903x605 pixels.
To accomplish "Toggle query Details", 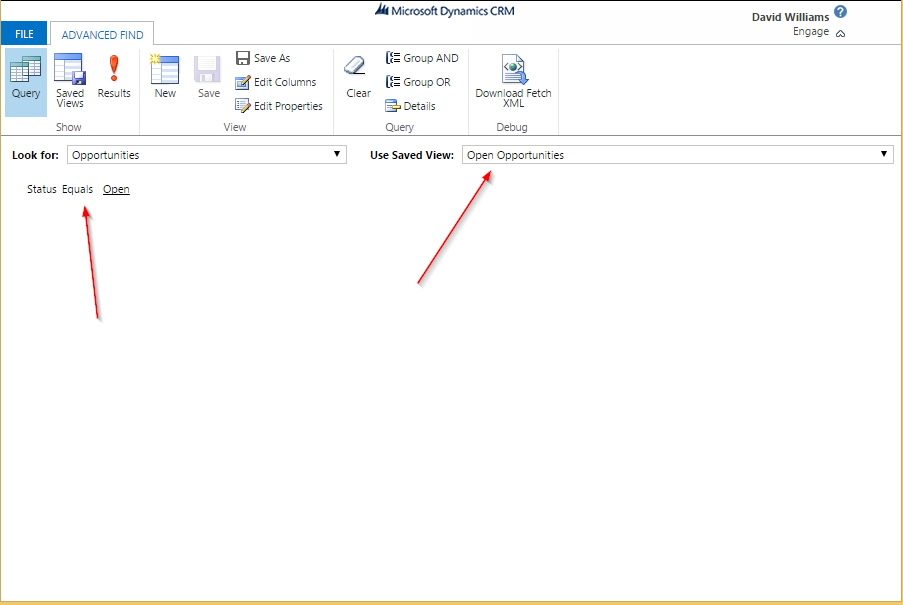I will point(410,106).
